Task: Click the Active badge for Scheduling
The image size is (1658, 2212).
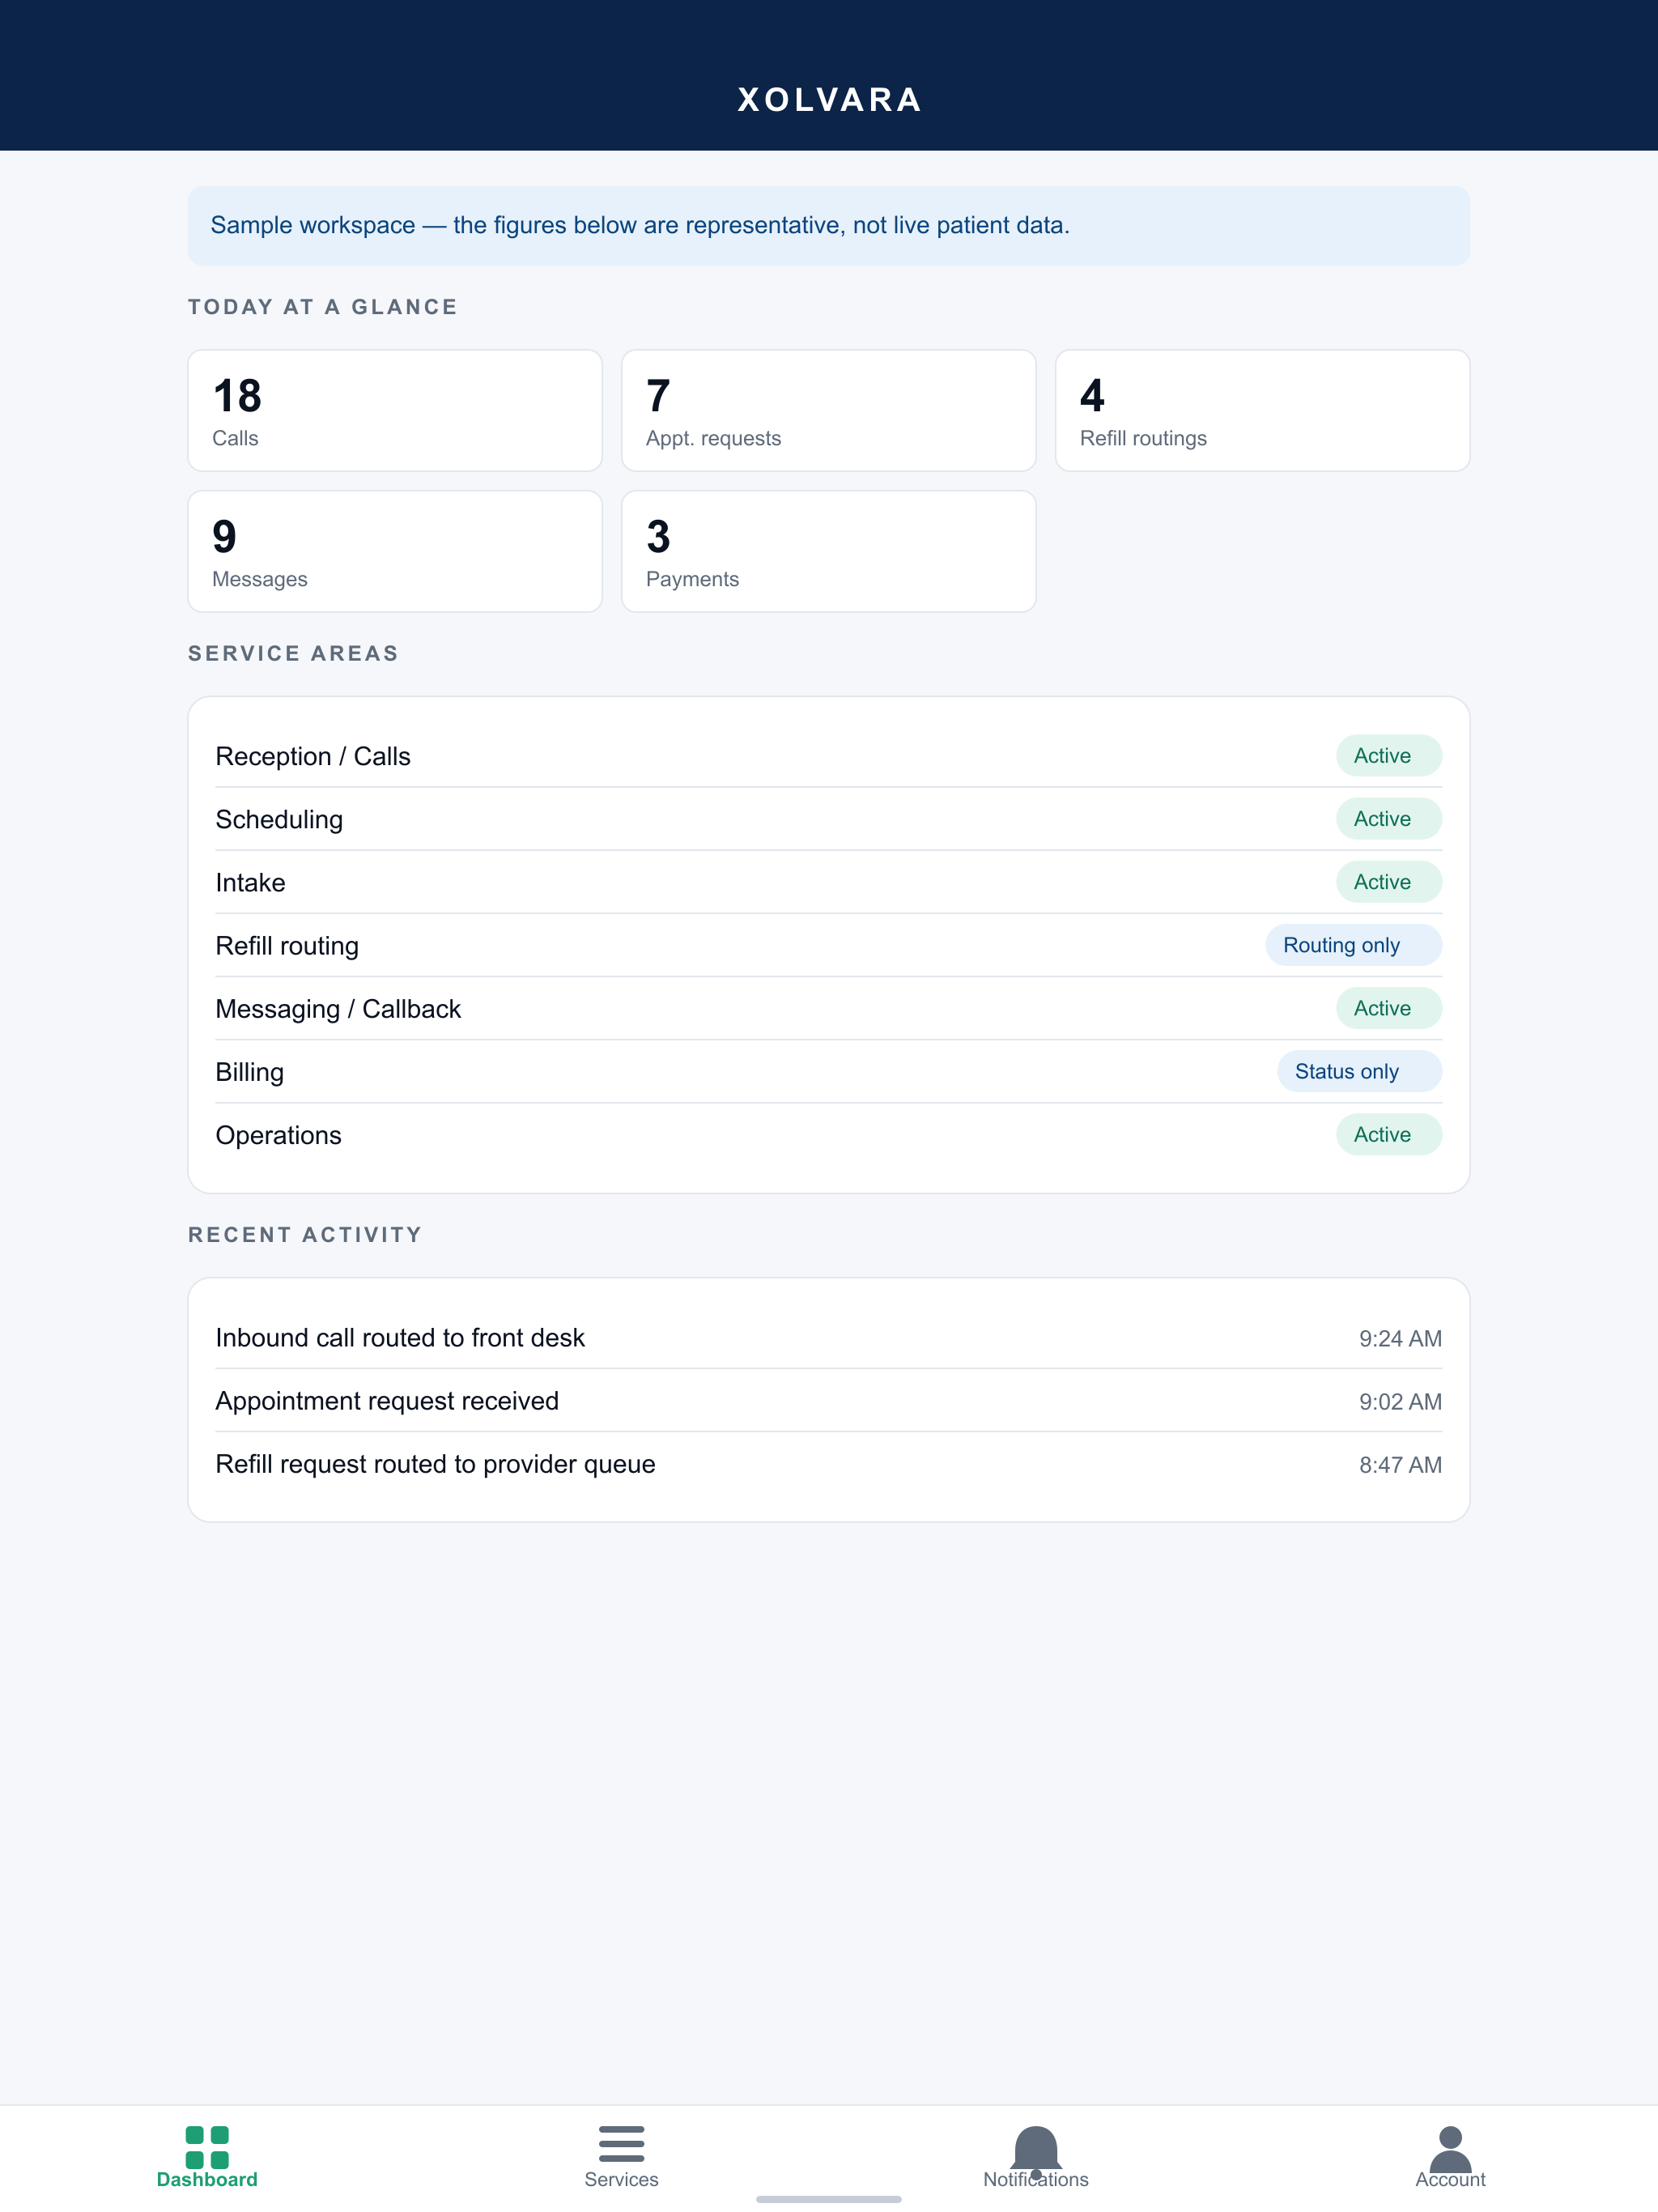Action: tap(1389, 819)
